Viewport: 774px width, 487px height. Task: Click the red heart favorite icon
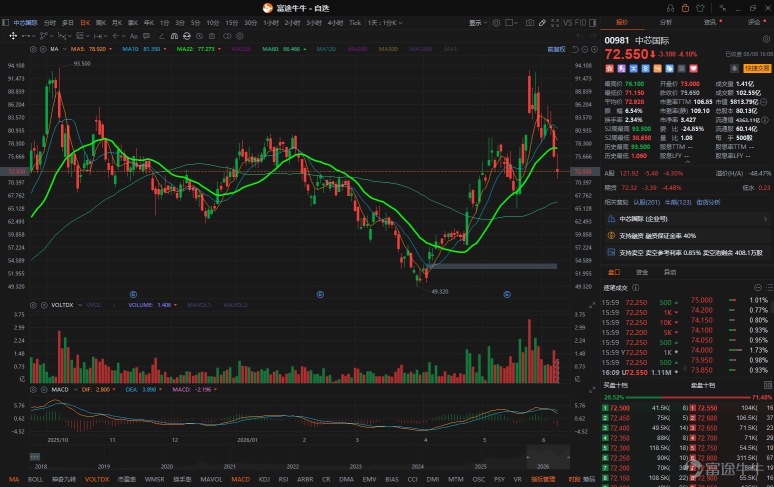coord(694,69)
